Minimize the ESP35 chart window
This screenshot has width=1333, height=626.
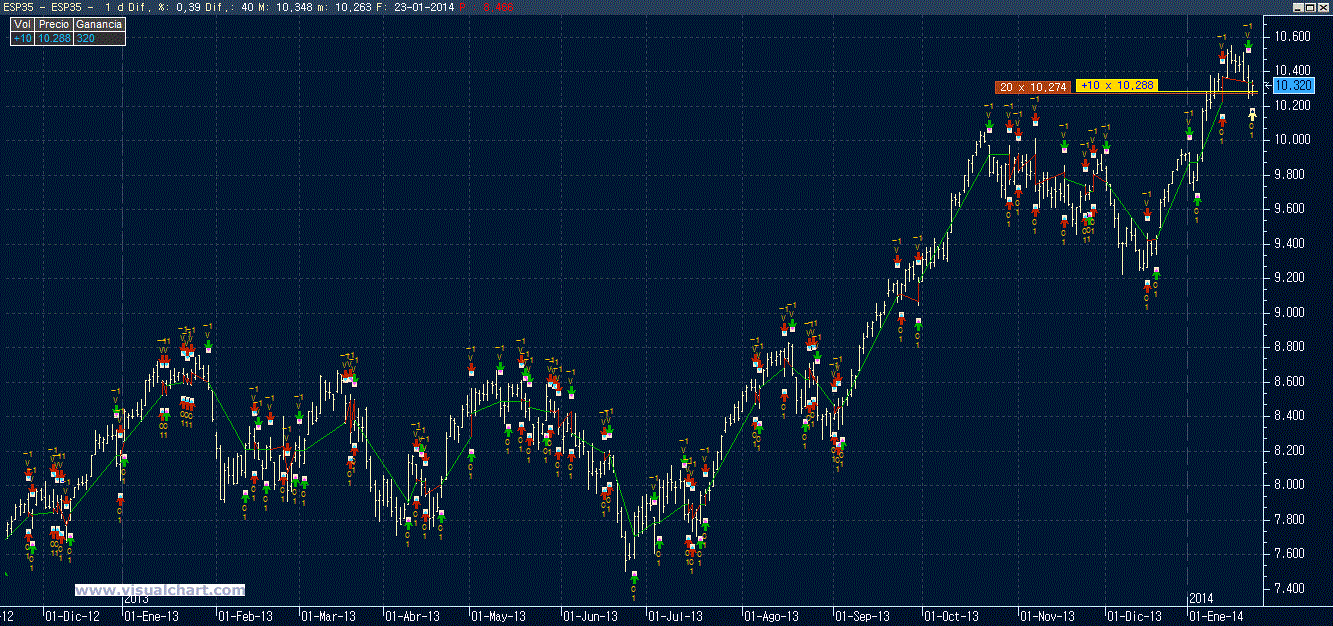click(x=1297, y=6)
